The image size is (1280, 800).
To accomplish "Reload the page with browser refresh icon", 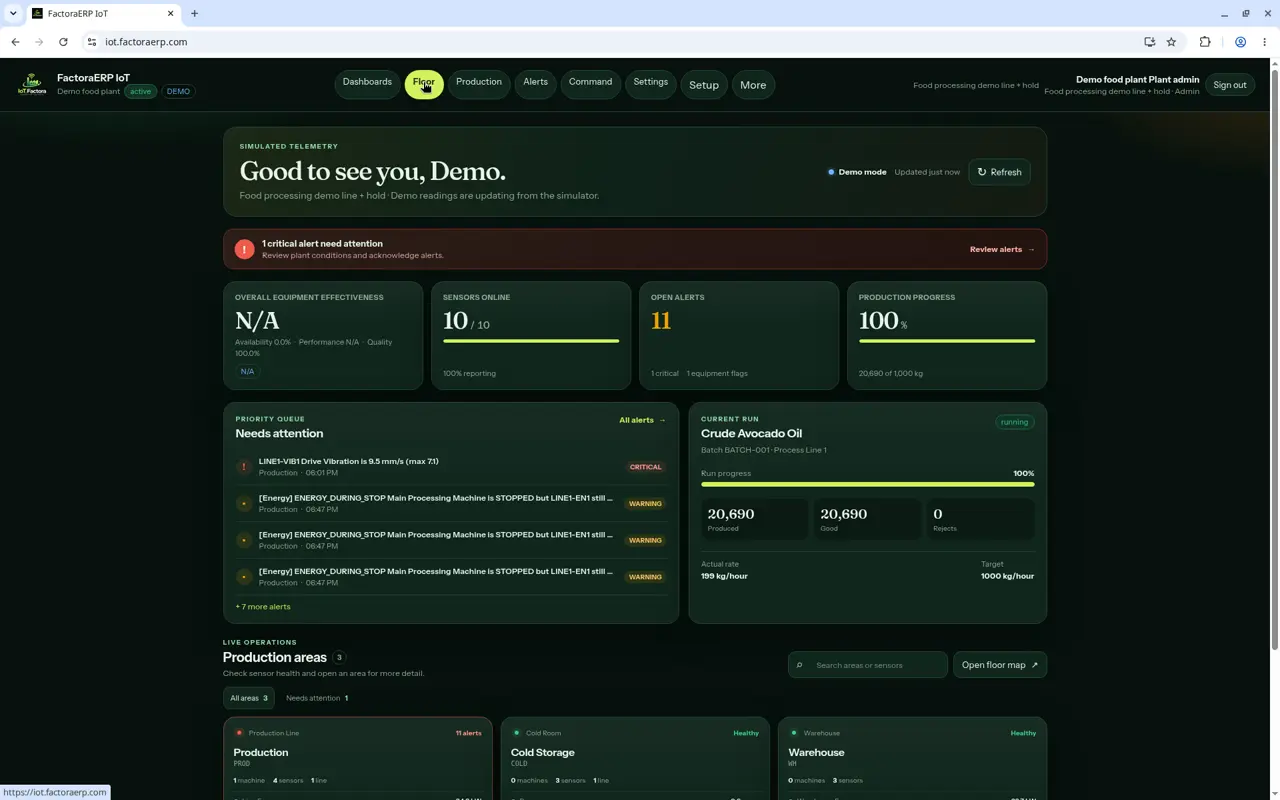I will [x=63, y=42].
